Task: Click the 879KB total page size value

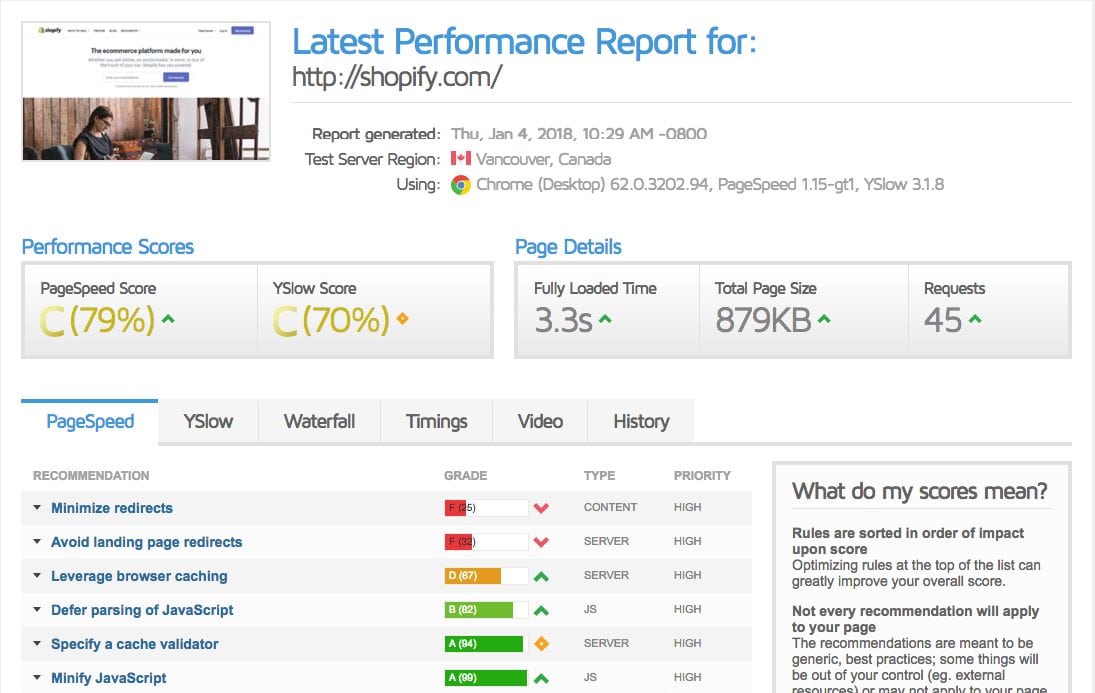Action: click(x=763, y=321)
